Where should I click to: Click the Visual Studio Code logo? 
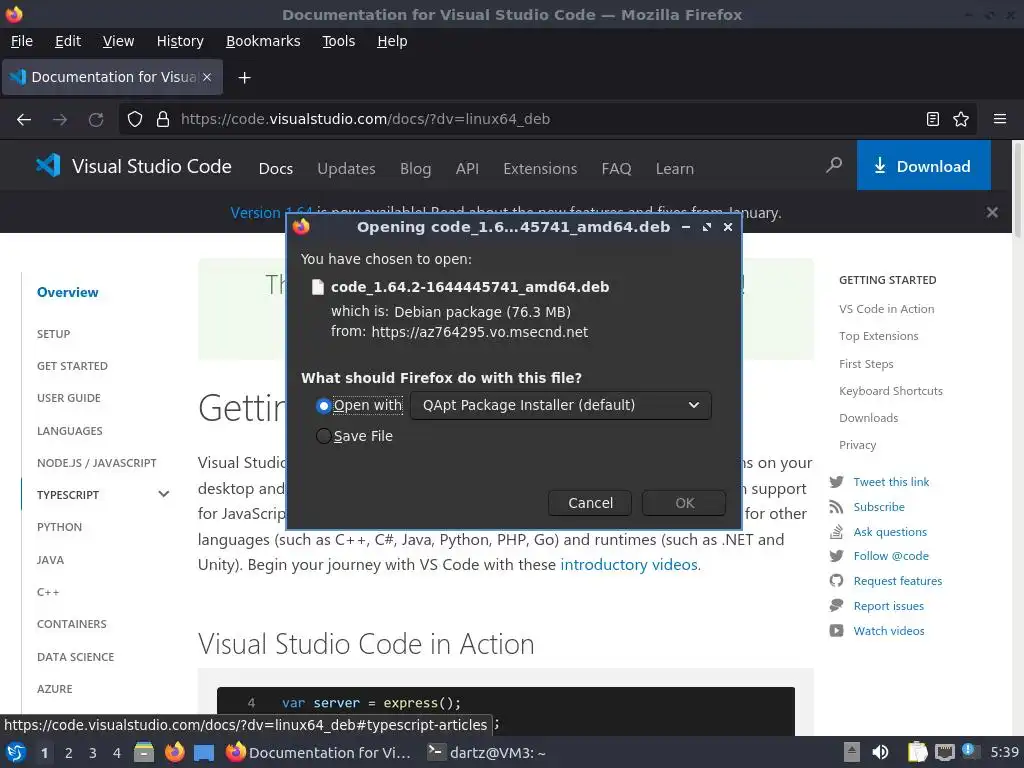48,166
